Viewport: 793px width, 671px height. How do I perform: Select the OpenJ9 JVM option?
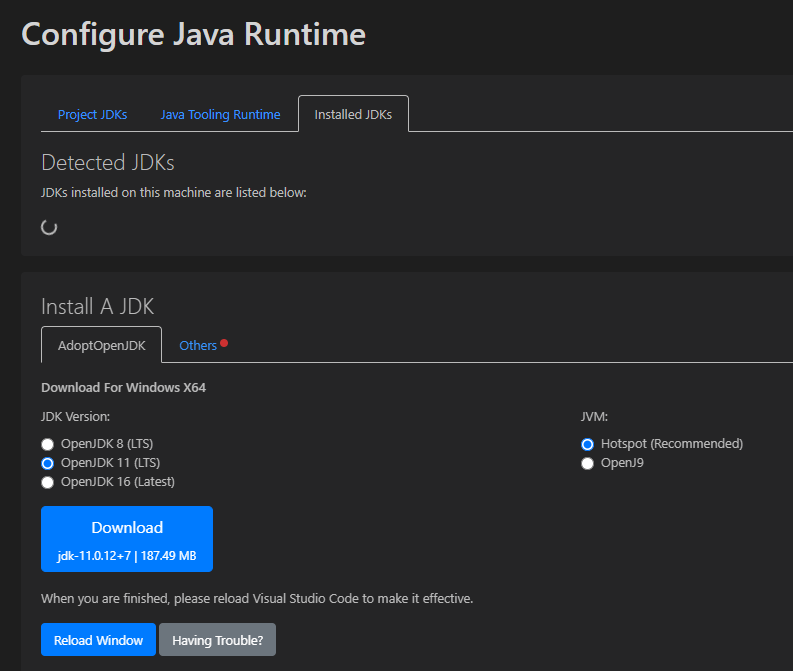(587, 463)
